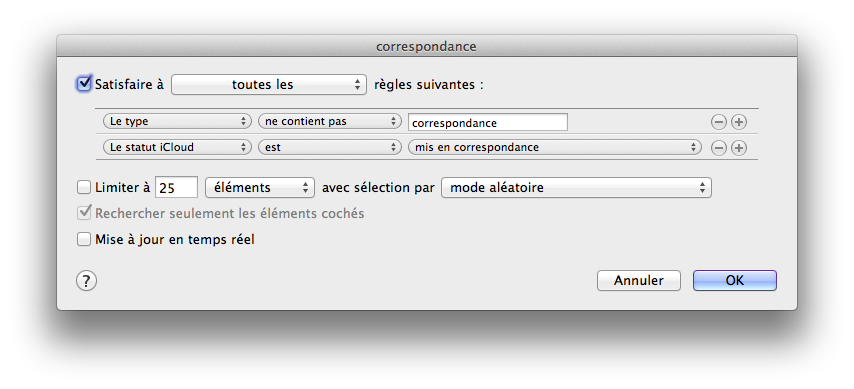The width and height of the screenshot is (854, 389).
Task: Remove the 'Le type' rule with minus icon
Action: tap(718, 122)
